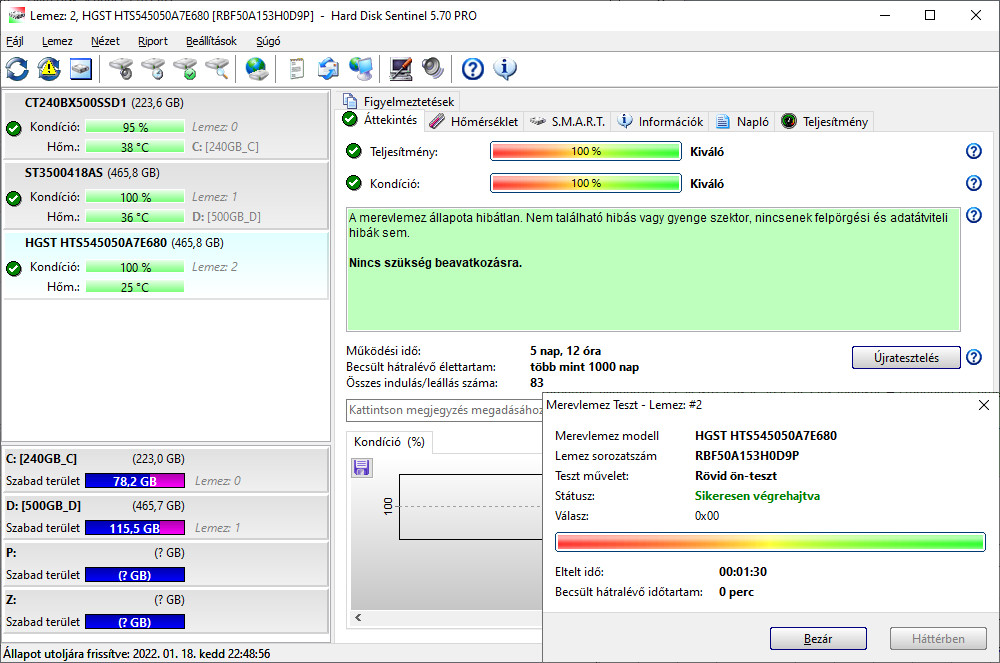This screenshot has height=663, width=1000.
Task: Select the ST3500418AS disk entry
Action: (166, 195)
